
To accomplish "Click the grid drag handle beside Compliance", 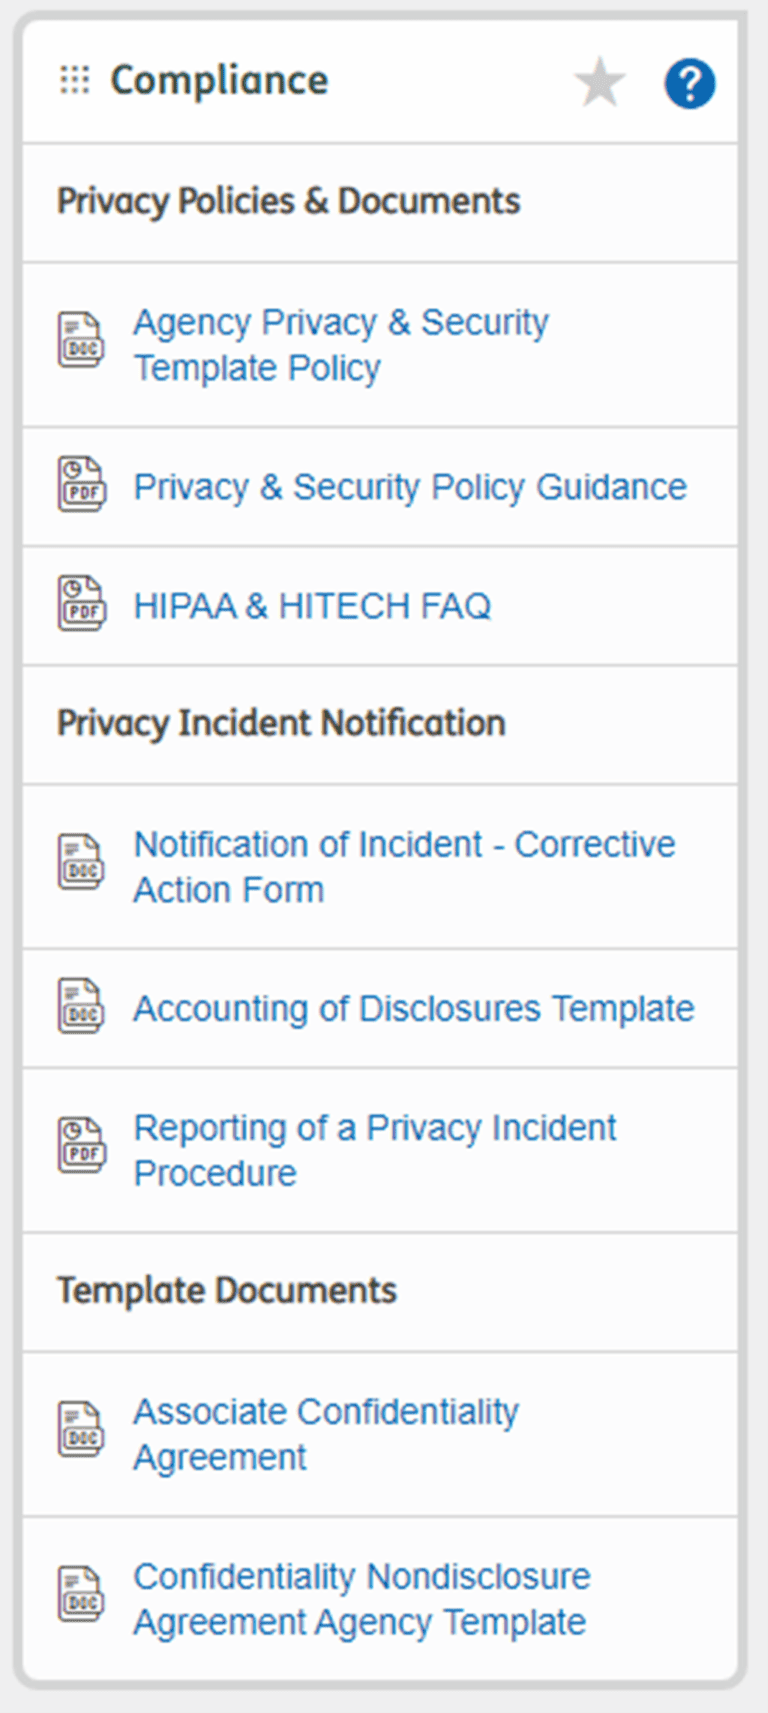I will [x=74, y=80].
